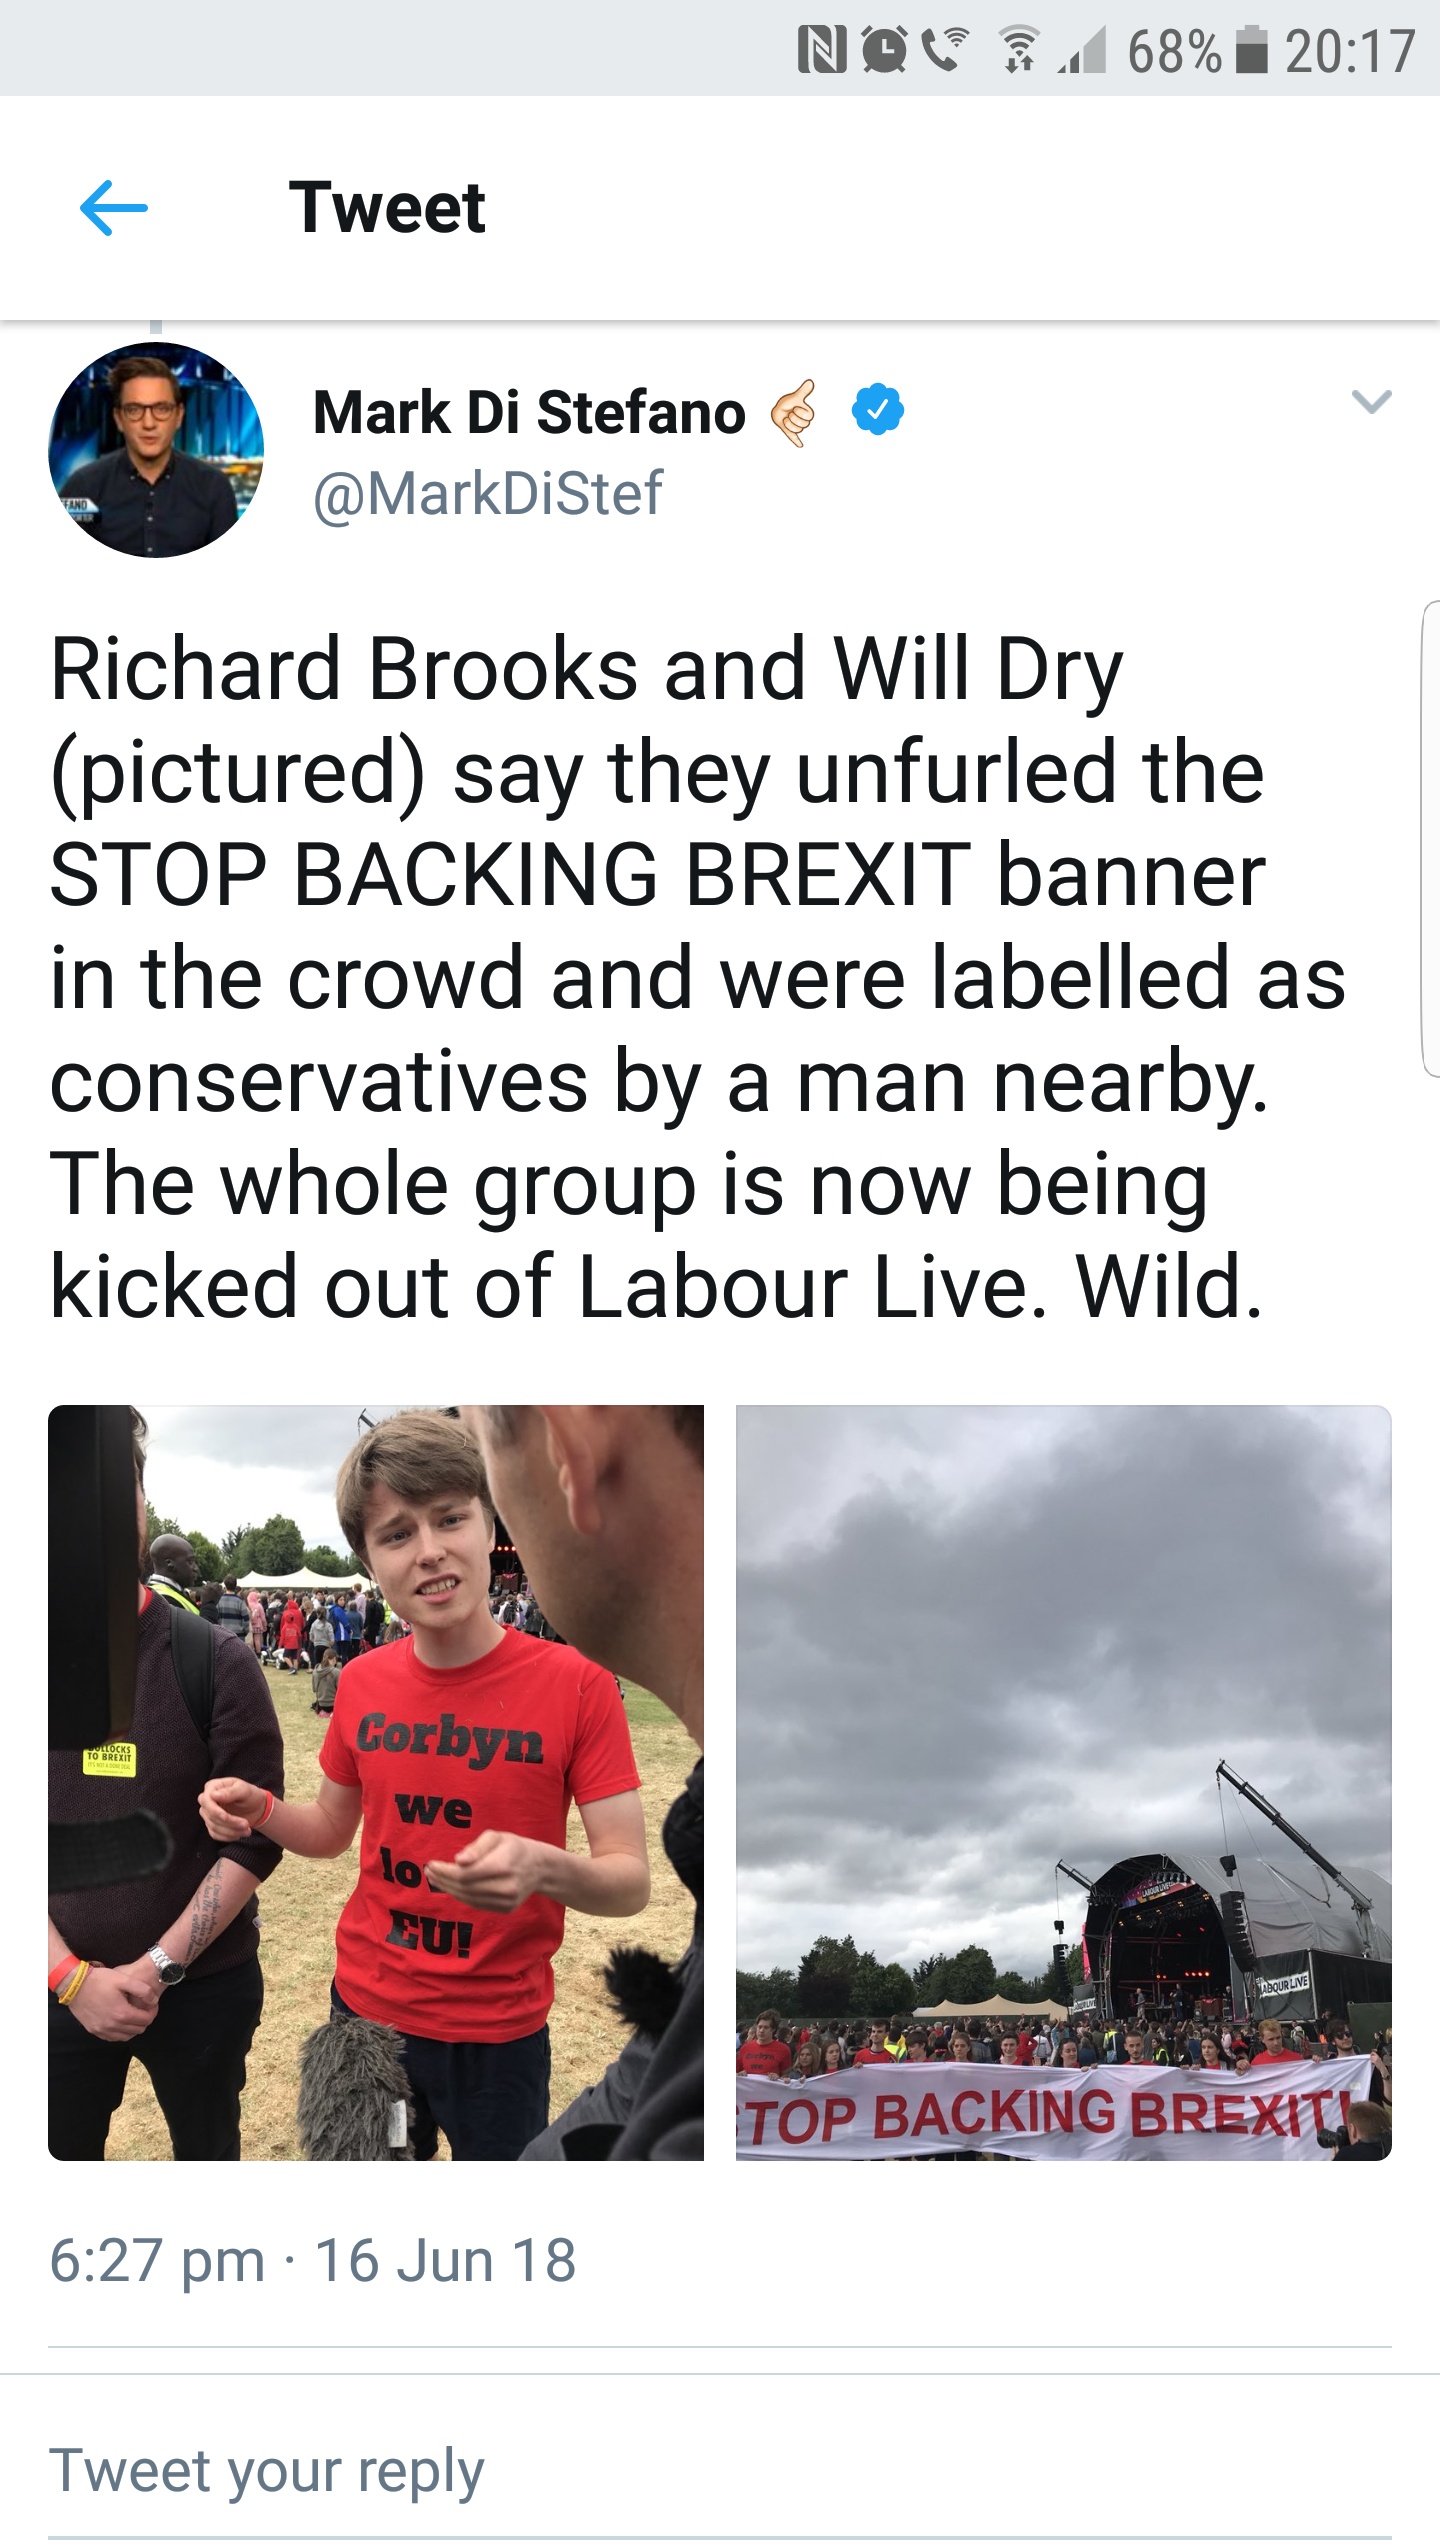Image resolution: width=1440 pixels, height=2546 pixels.
Task: Tap the Mark Di Stefano display name
Action: click(529, 412)
